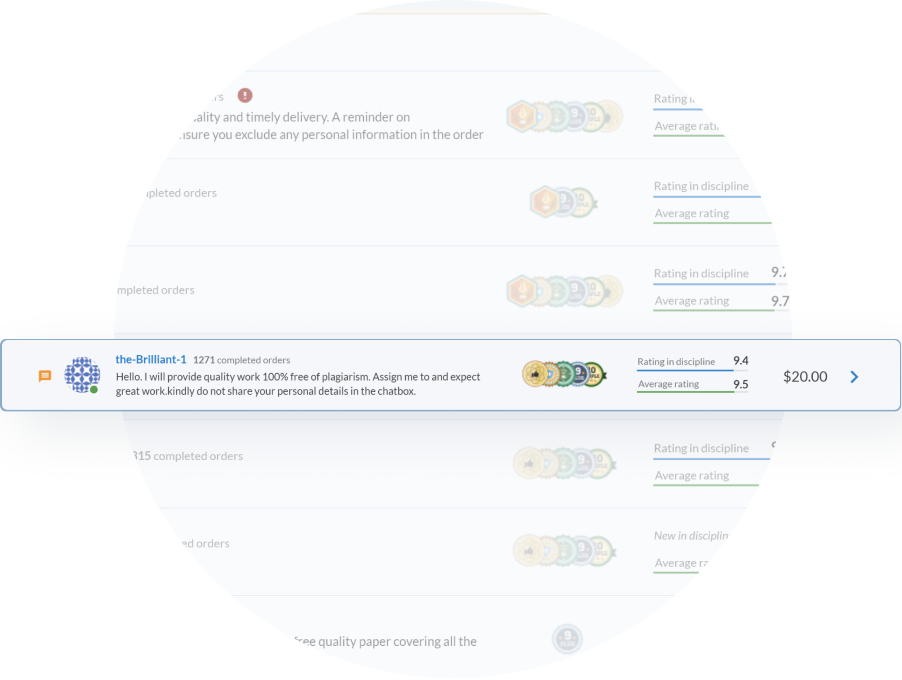Click the green Average rating 9.5 bar
The image size is (902, 680).
(x=686, y=392)
